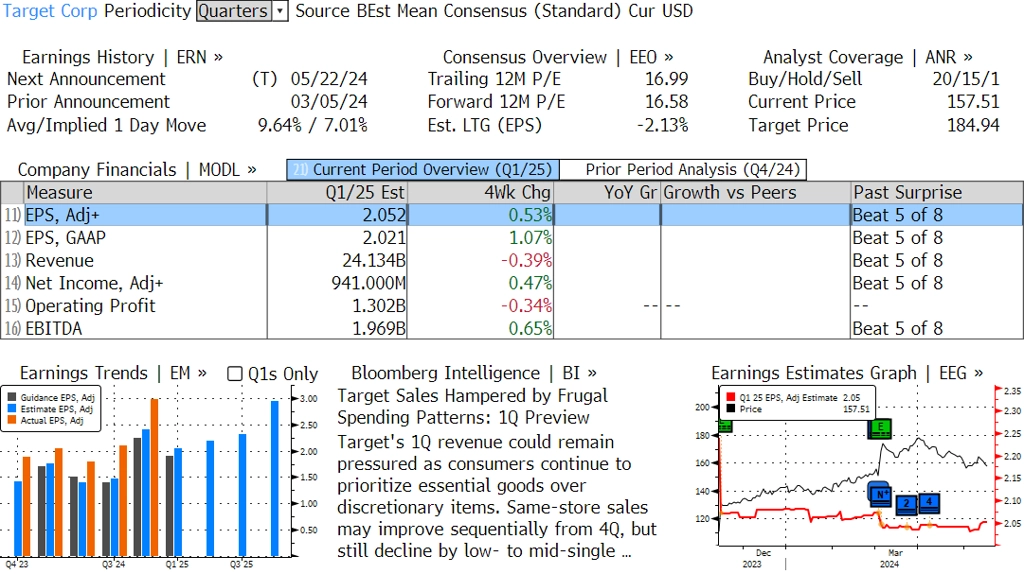The image size is (1024, 574).
Task: Click the YoY Gr column header
Action: [607, 193]
